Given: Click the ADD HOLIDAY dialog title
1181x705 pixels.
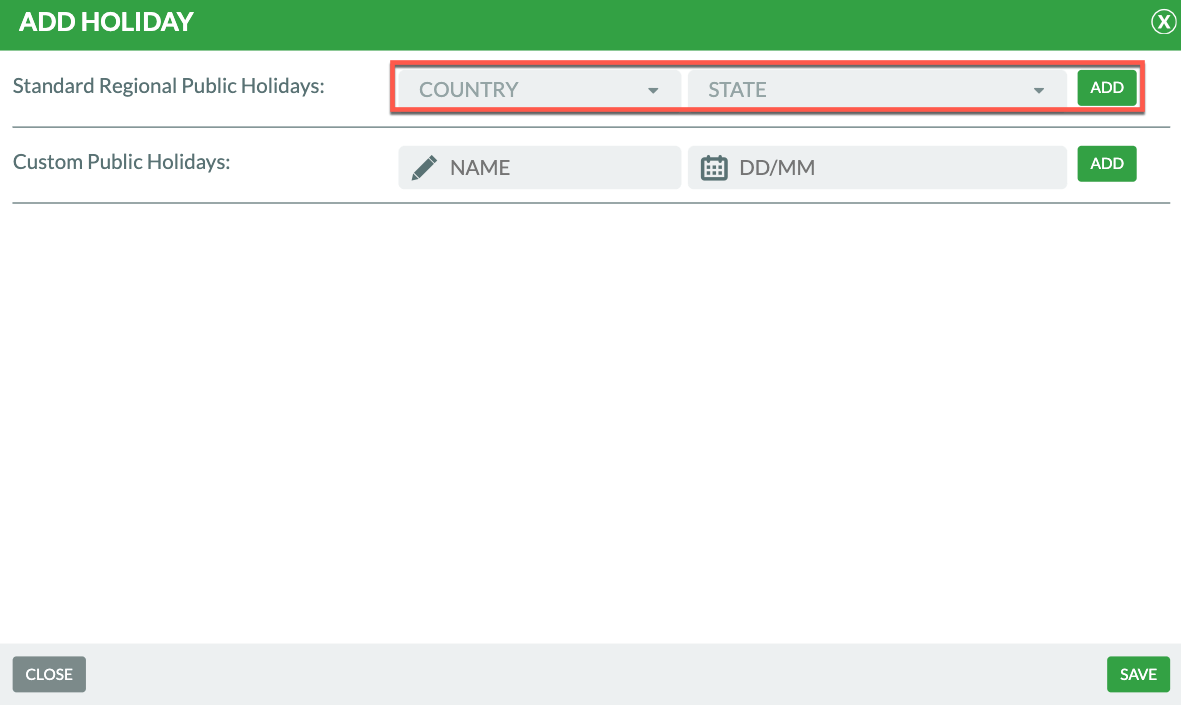Looking at the screenshot, I should (x=106, y=22).
